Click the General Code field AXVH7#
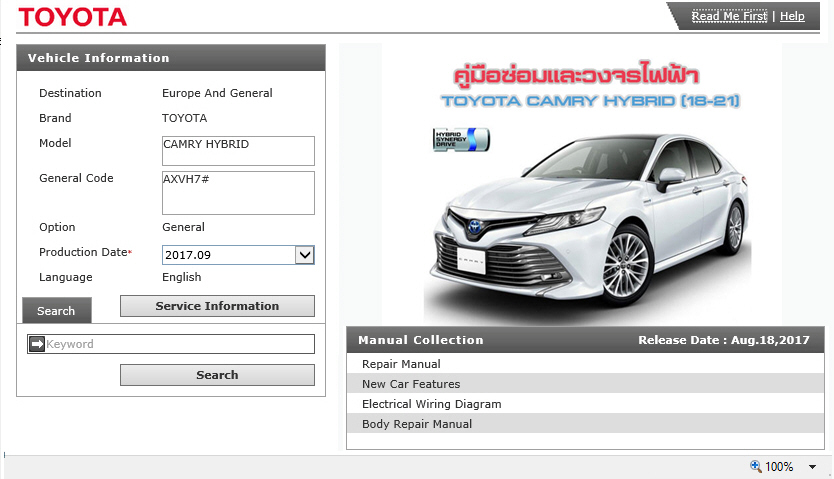 point(238,193)
